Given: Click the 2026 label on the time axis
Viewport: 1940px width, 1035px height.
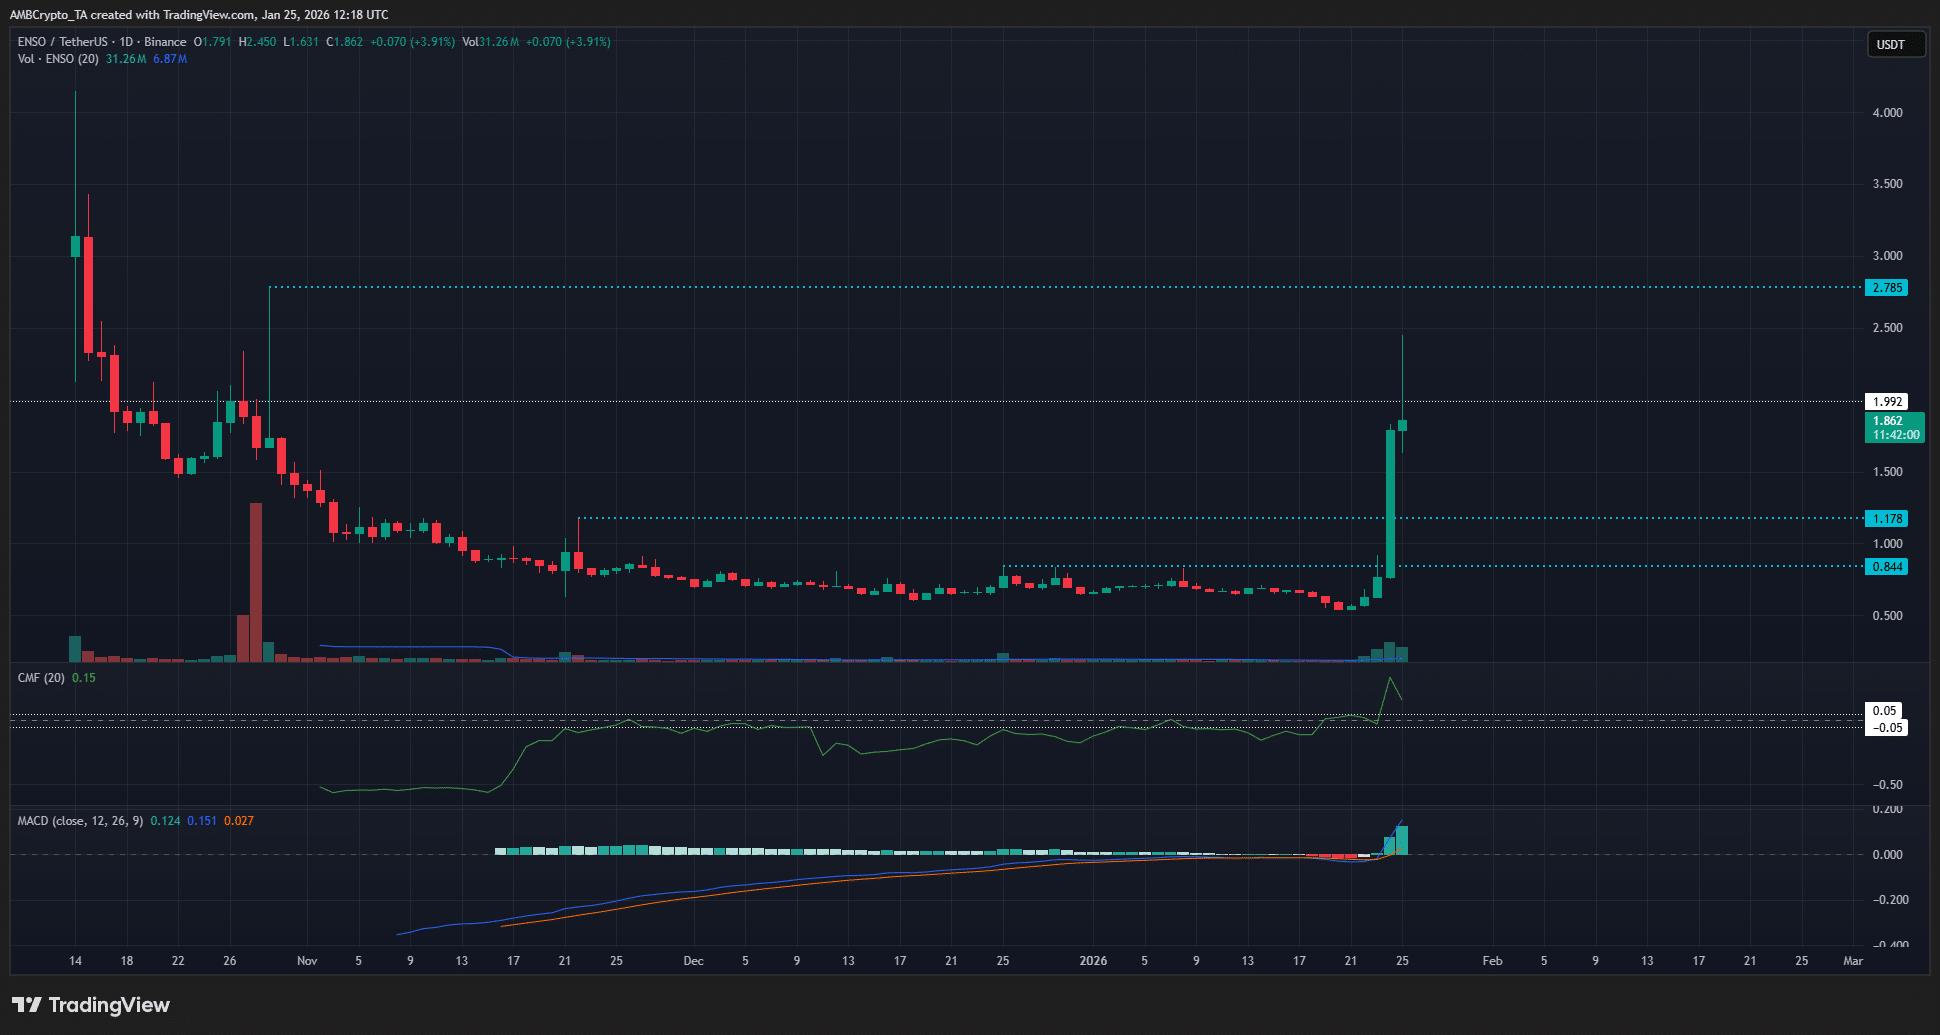Looking at the screenshot, I should pyautogui.click(x=1092, y=960).
